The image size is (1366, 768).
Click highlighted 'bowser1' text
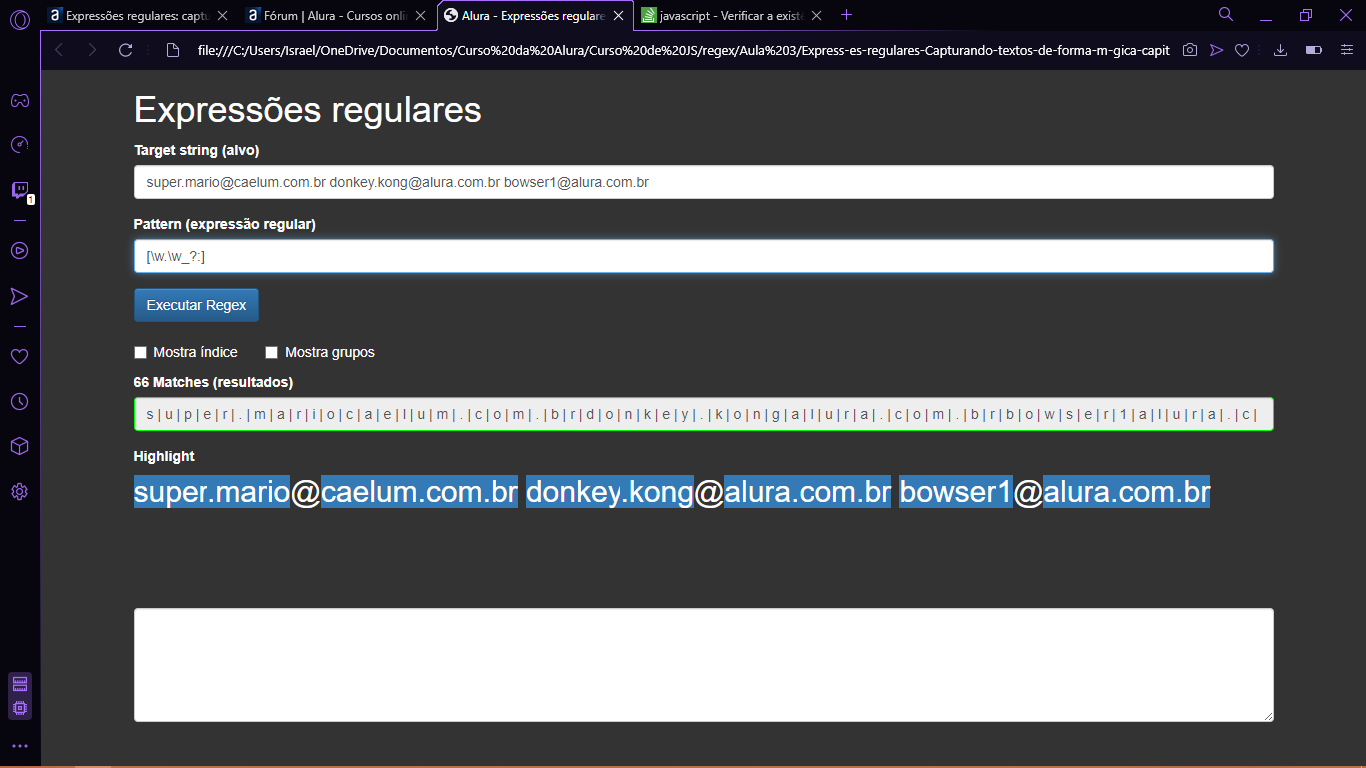click(956, 492)
